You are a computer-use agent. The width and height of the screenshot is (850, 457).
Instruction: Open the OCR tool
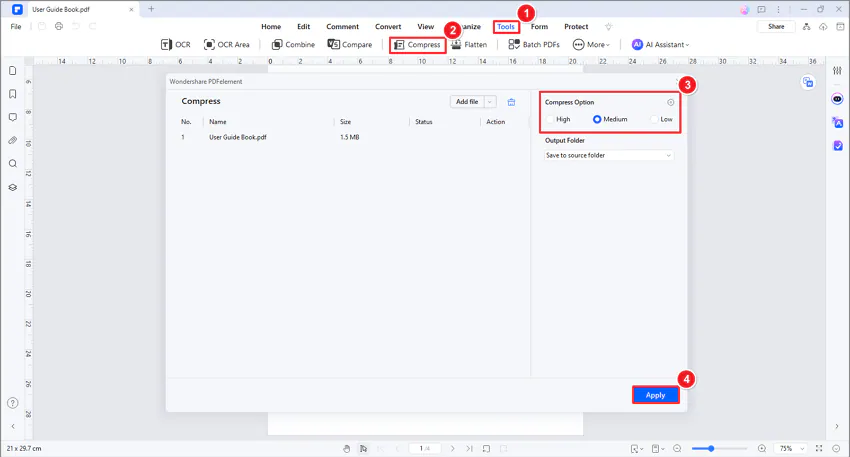pyautogui.click(x=176, y=44)
